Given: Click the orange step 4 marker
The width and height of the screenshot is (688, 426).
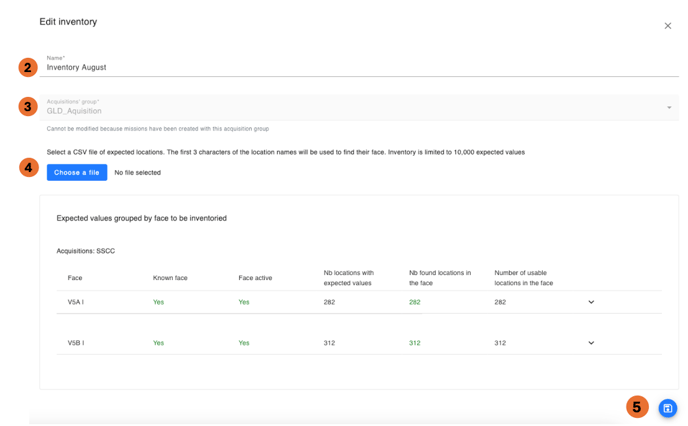Looking at the screenshot, I should (28, 167).
